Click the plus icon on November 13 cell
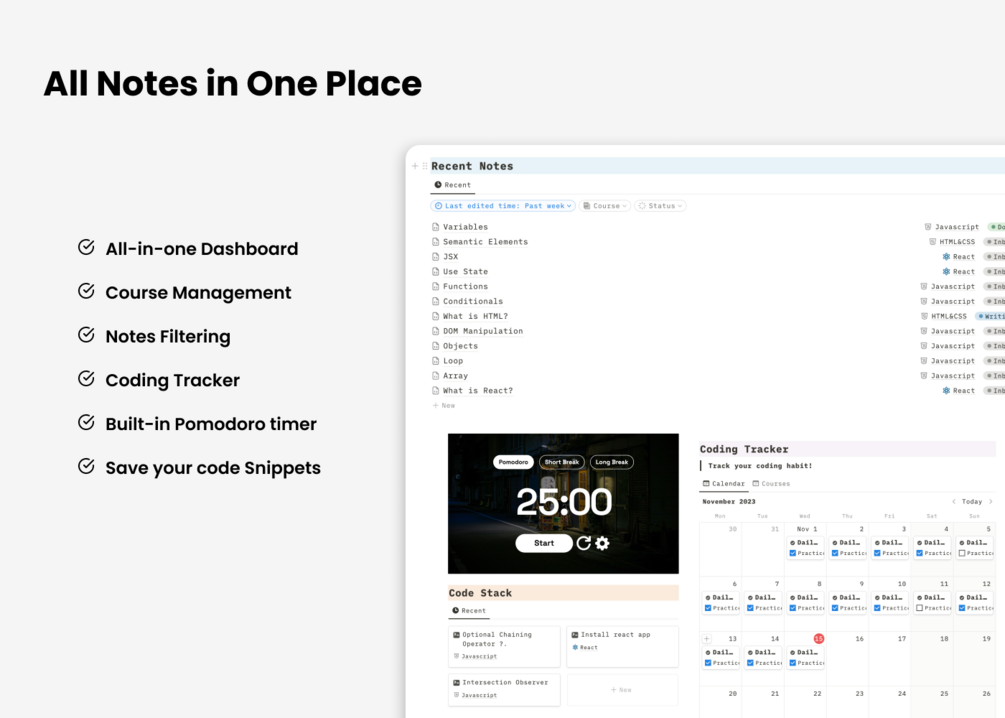Screen dimensions: 1005x718 (706, 639)
